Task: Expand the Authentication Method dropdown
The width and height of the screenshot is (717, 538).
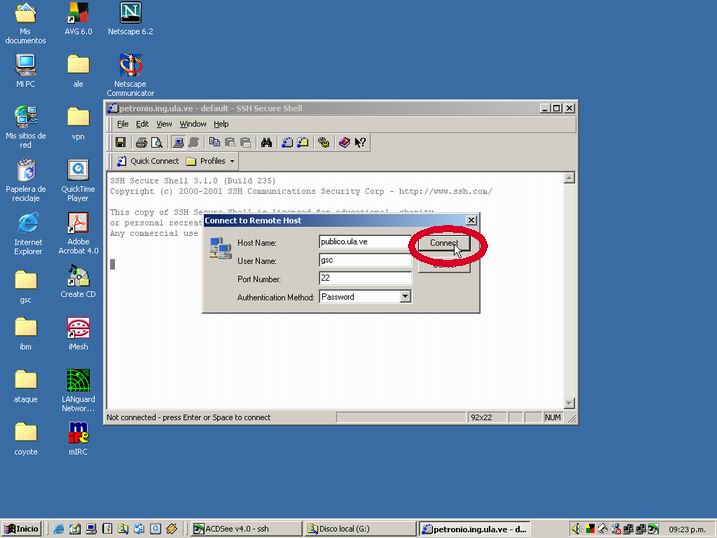Action: click(x=405, y=297)
